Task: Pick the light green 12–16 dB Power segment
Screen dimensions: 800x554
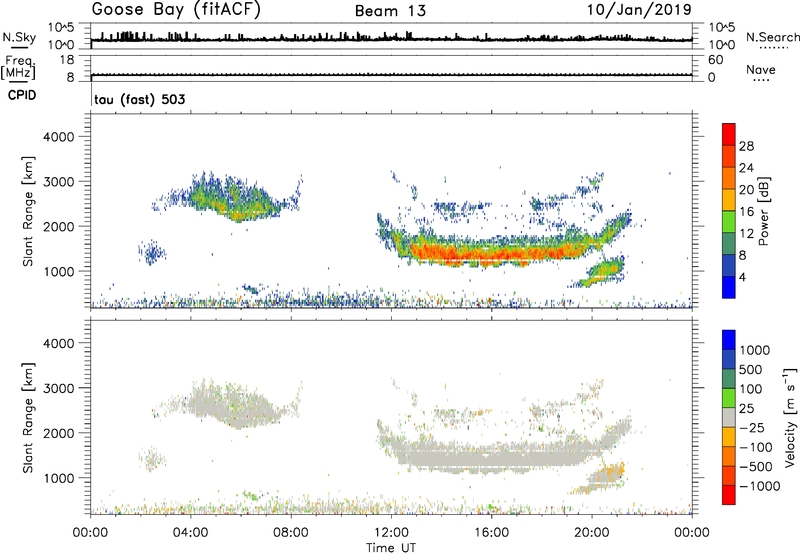Action: click(x=729, y=222)
